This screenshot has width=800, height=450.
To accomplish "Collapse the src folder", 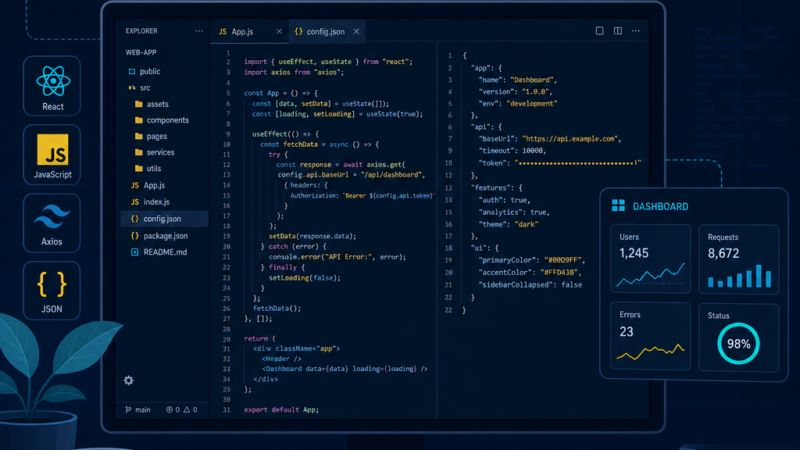I will 140,88.
